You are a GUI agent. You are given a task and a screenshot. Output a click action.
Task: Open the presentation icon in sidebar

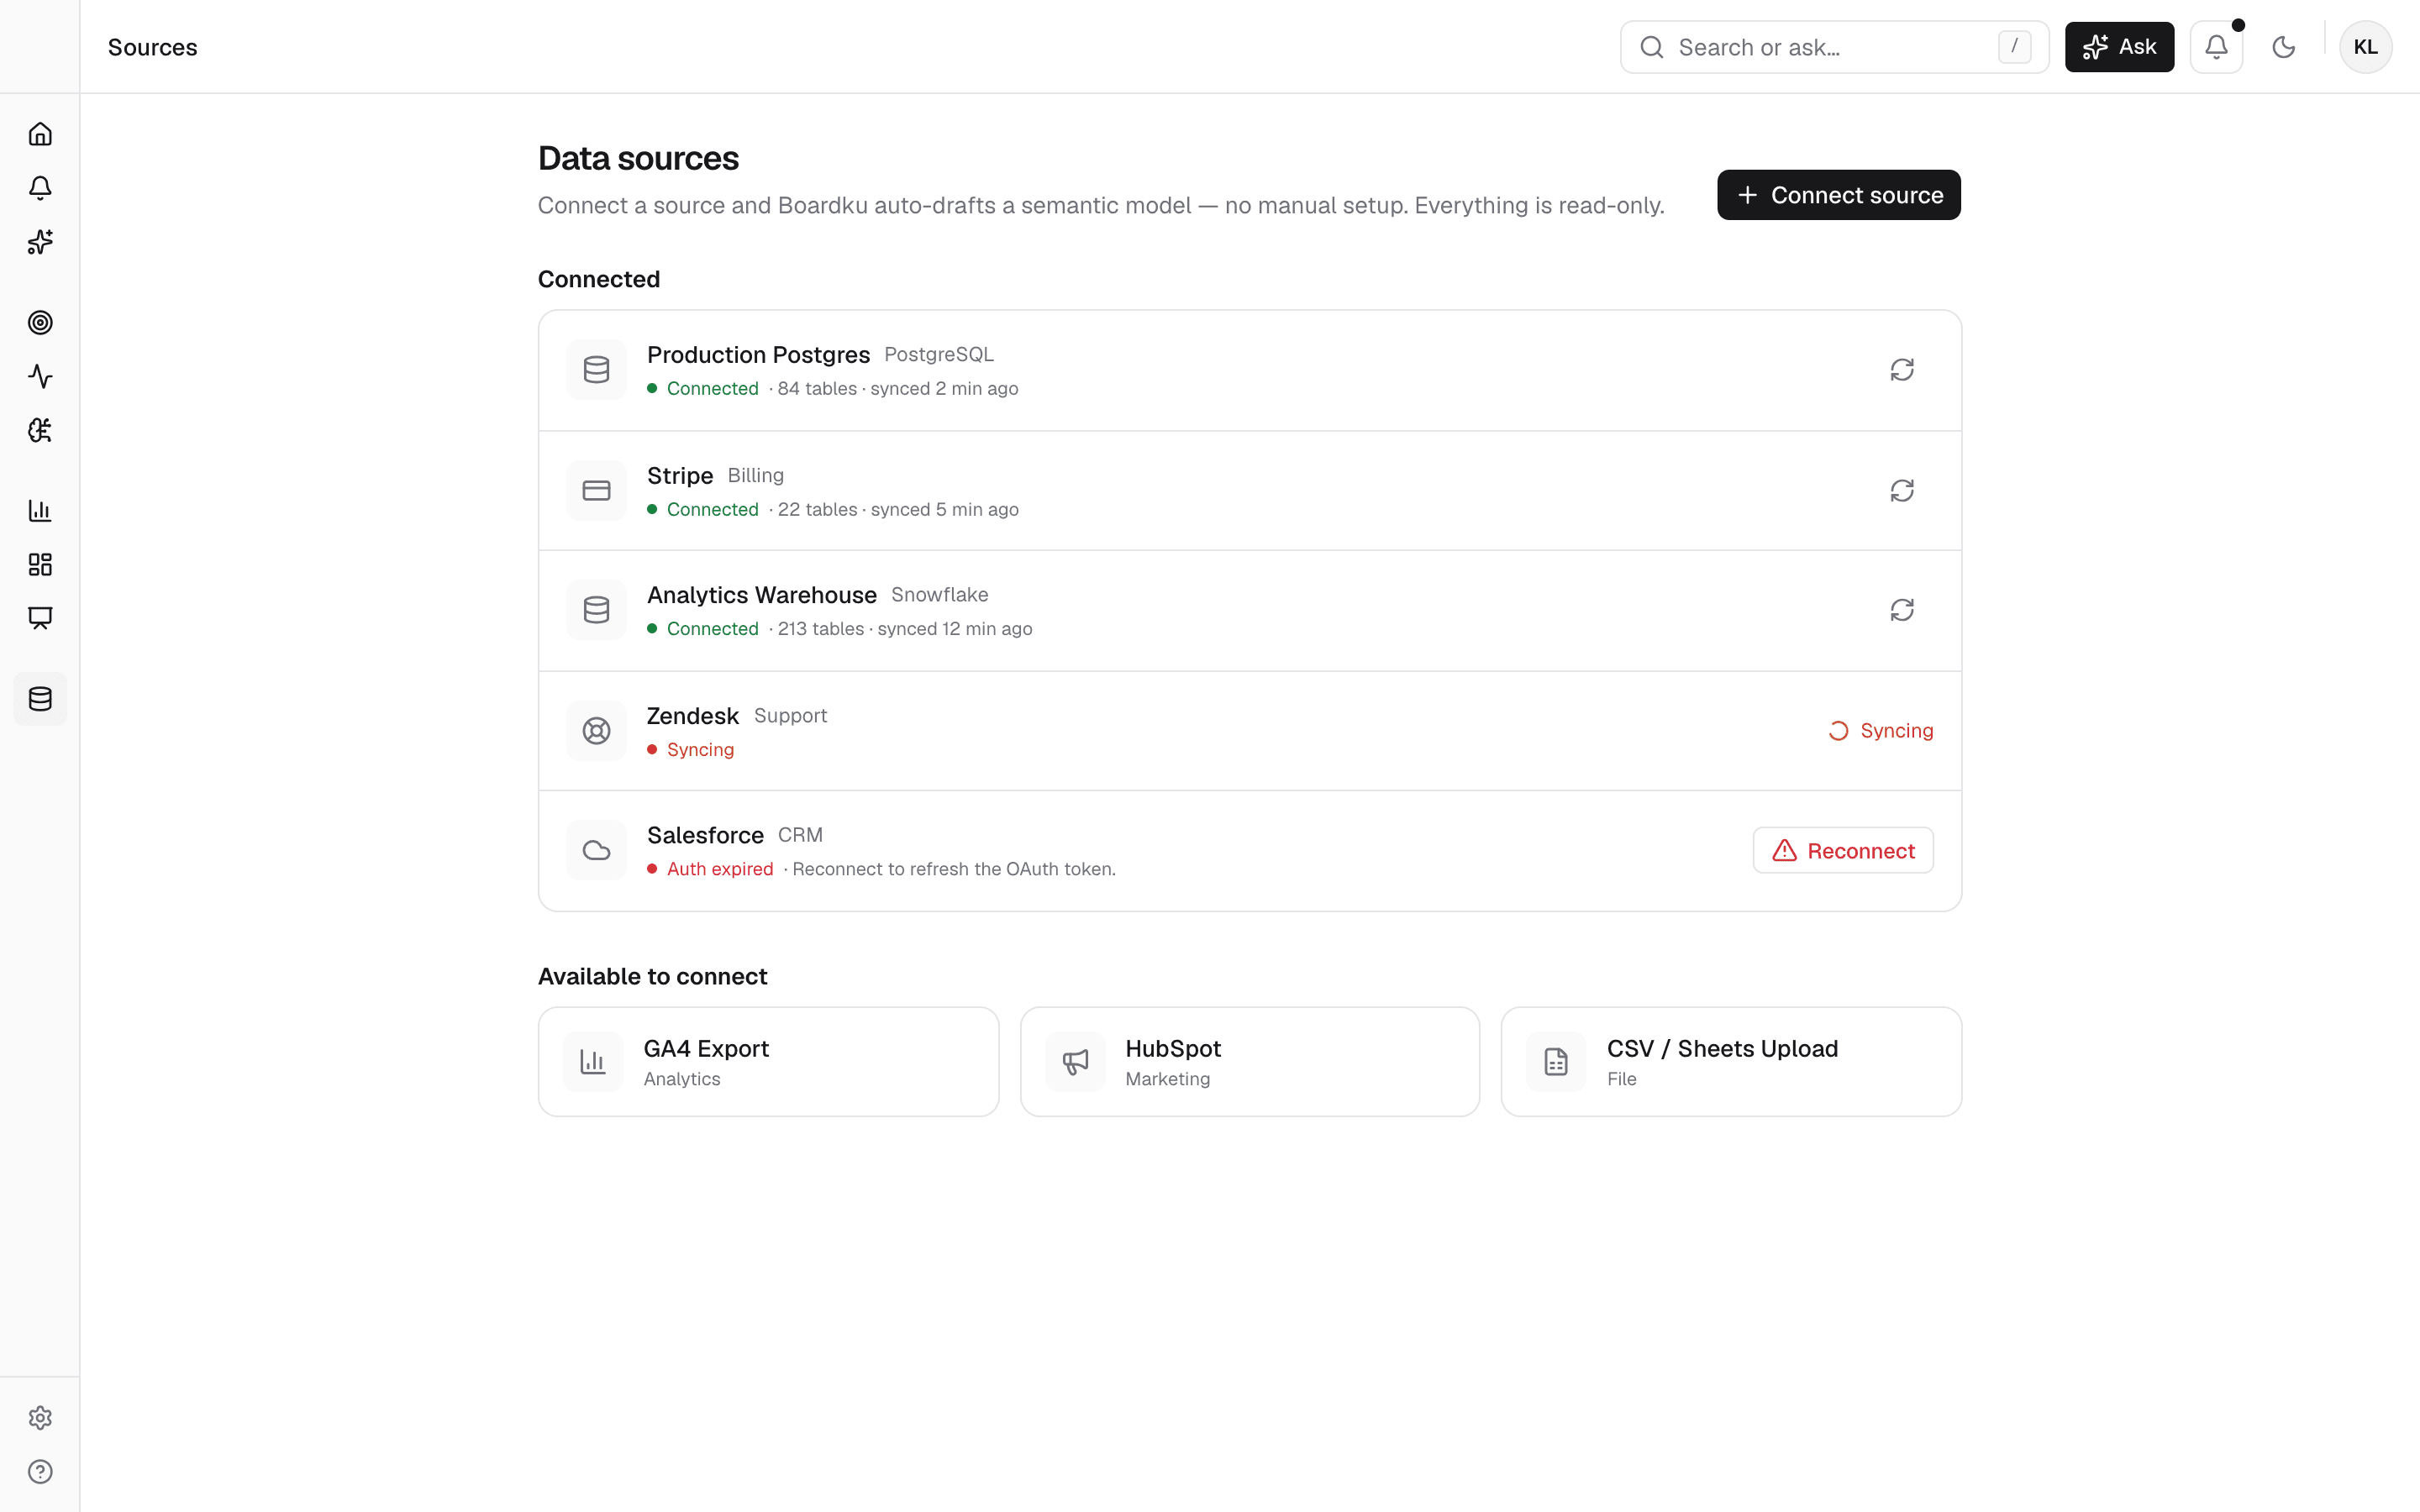tap(40, 618)
